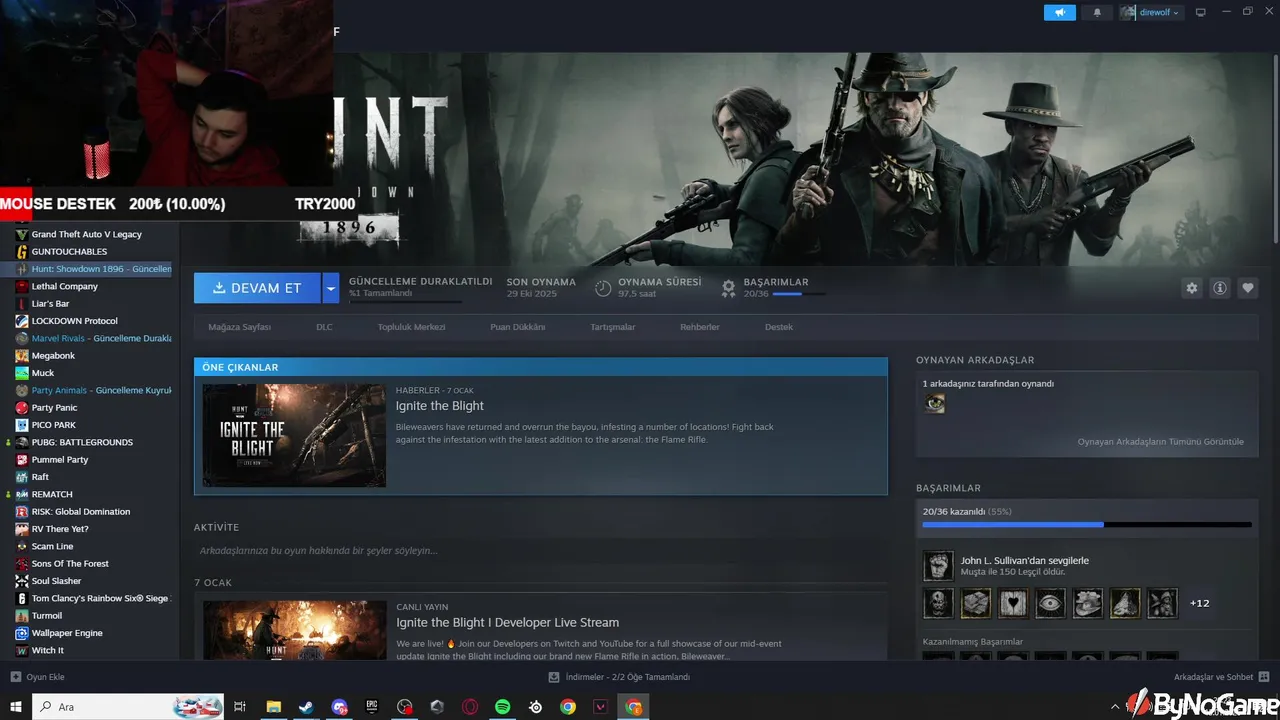Open Oynayan Arkadaşların Tümünü Görüntüle link

click(1161, 442)
